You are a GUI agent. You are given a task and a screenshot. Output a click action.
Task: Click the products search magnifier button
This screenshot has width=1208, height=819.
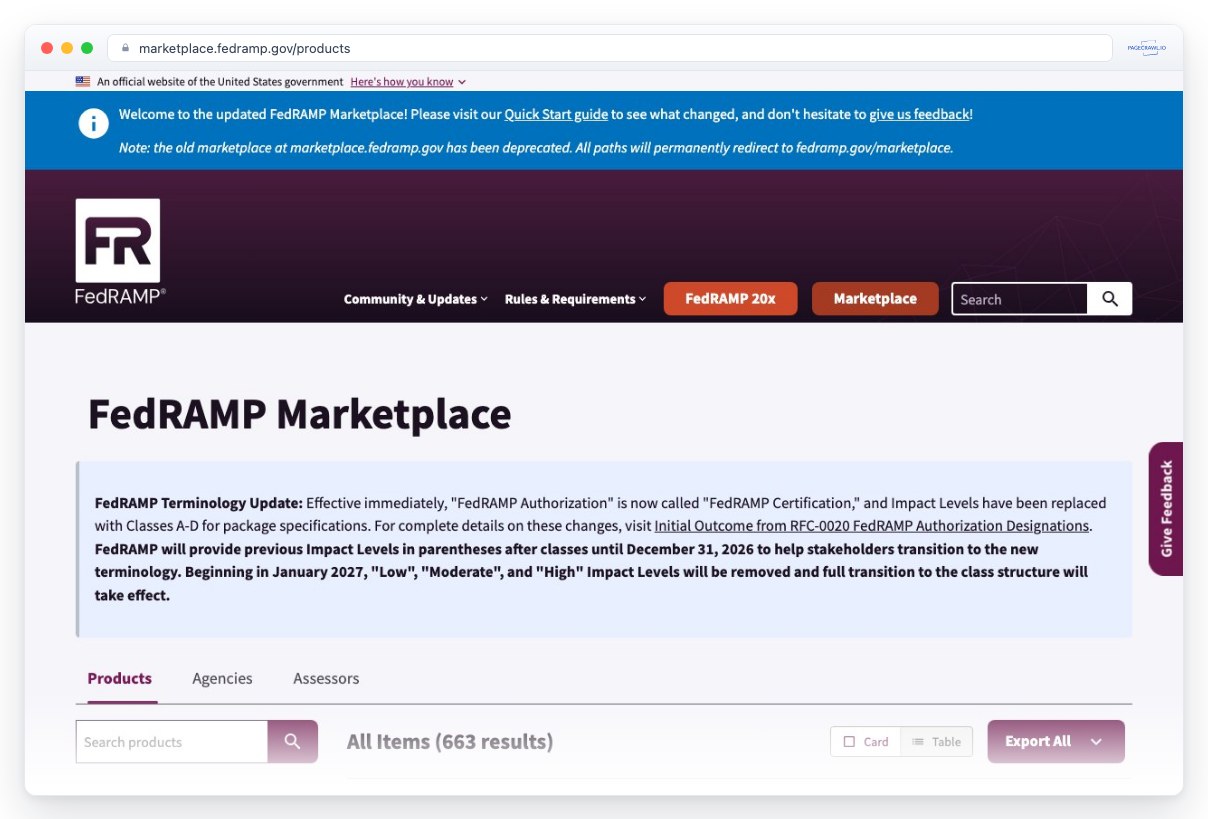tap(292, 741)
